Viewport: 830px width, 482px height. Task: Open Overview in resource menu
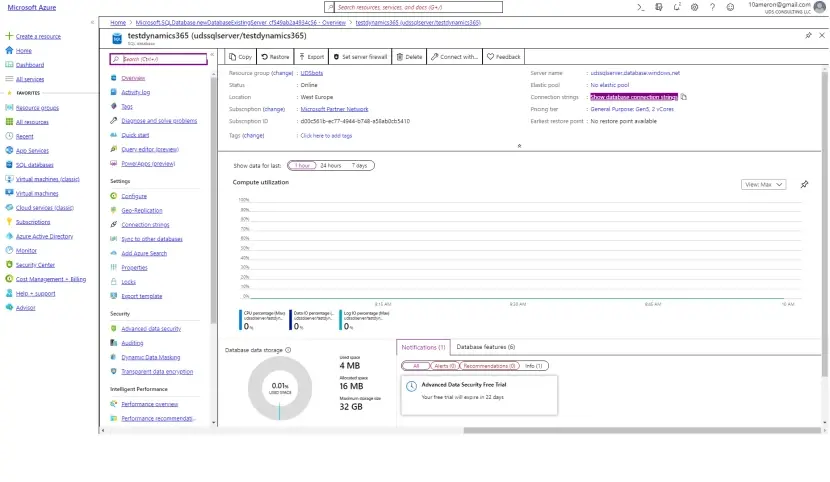click(133, 78)
